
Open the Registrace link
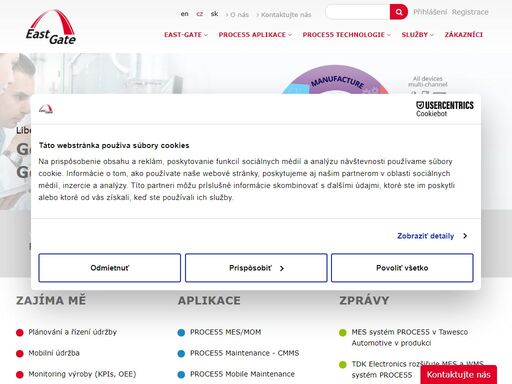point(470,12)
